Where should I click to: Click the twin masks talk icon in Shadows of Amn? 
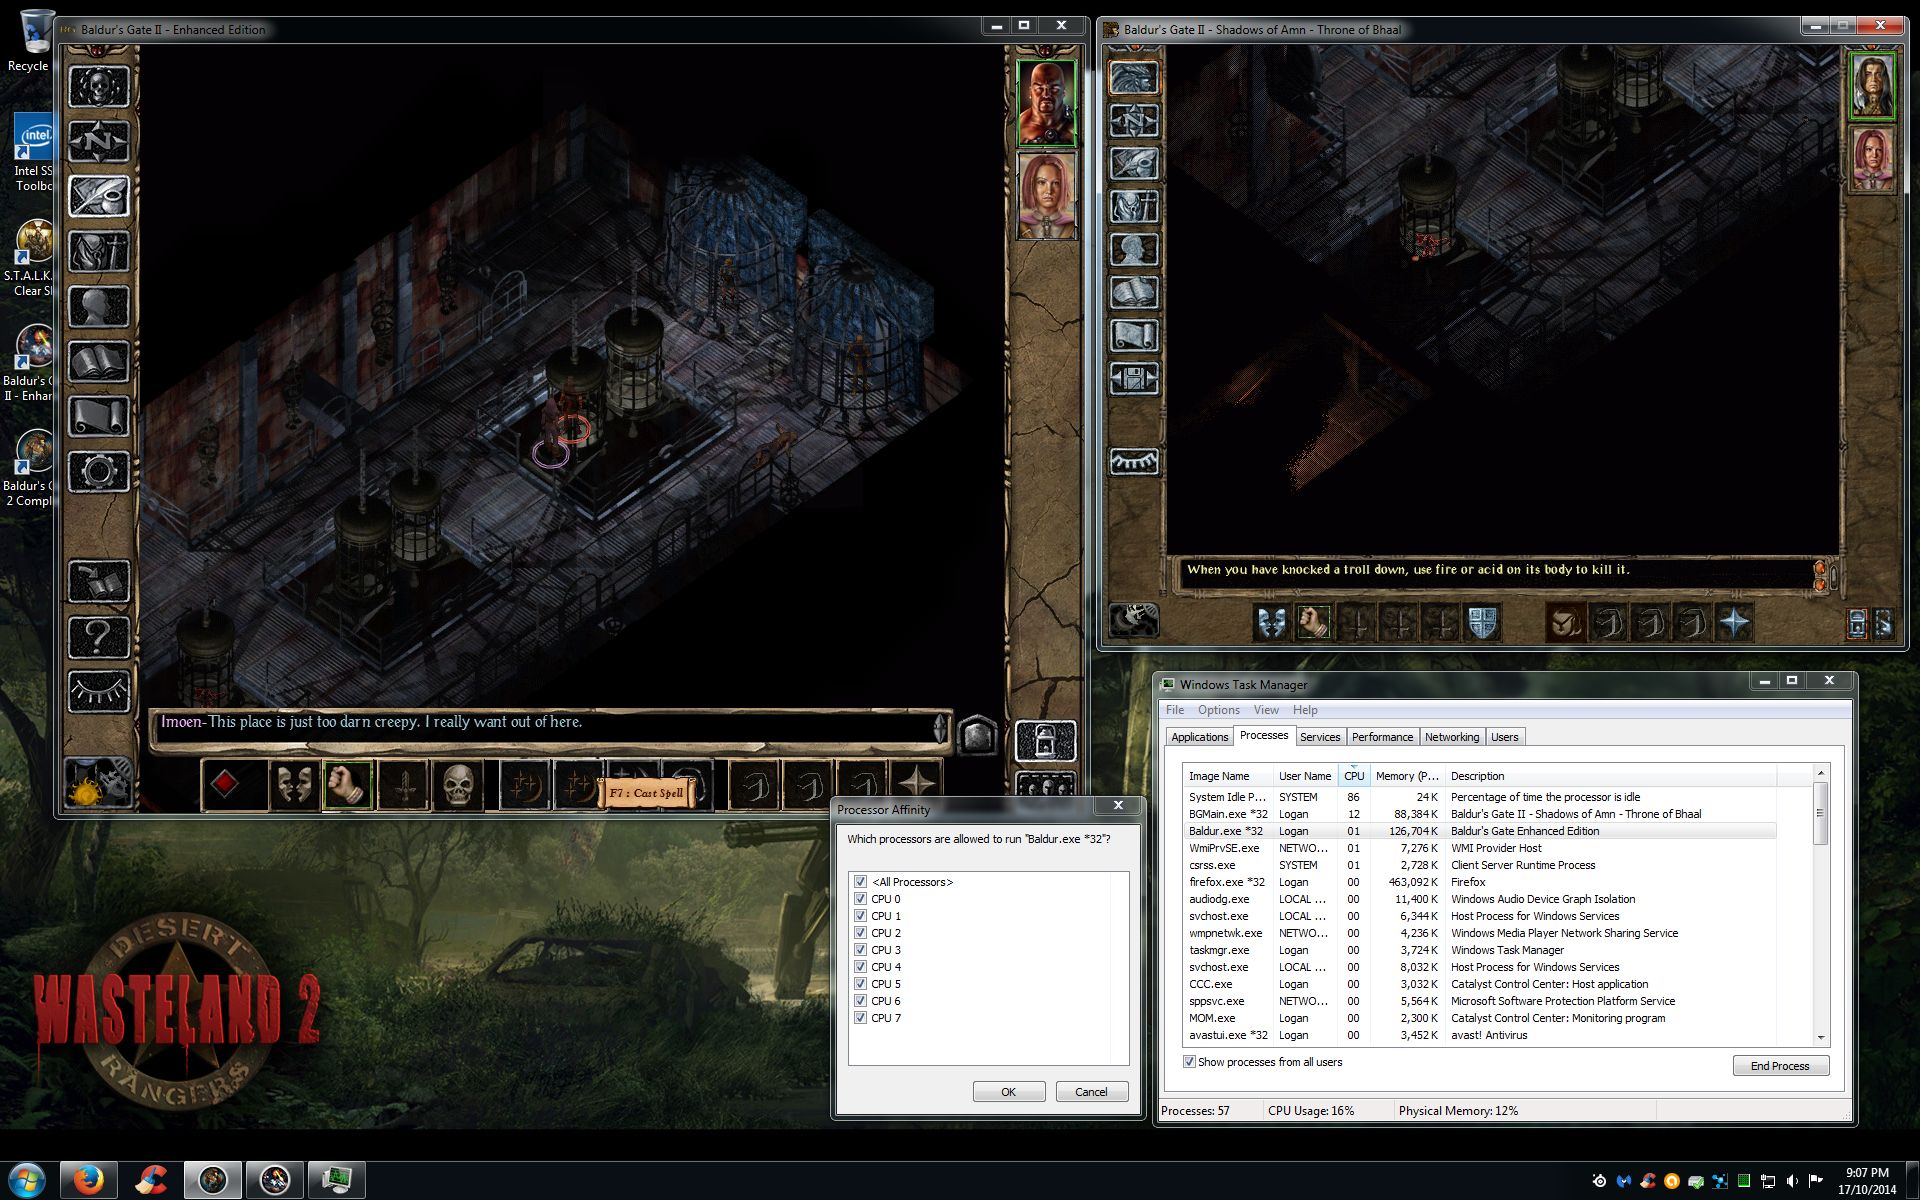(x=1271, y=623)
